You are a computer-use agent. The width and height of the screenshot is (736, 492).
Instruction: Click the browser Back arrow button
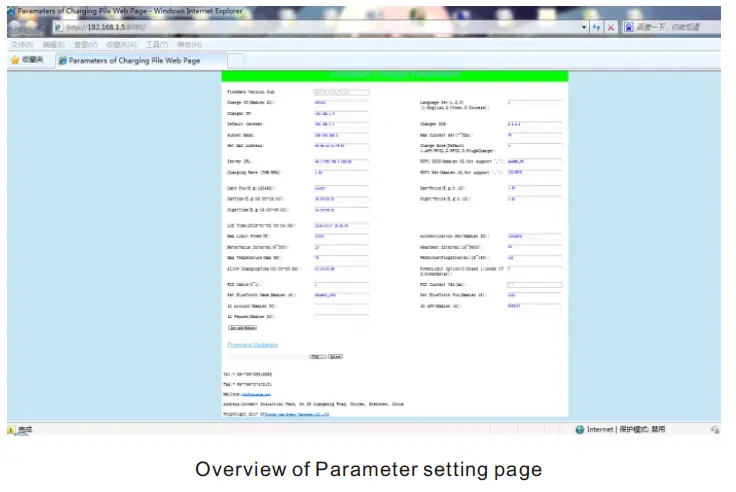pos(15,27)
